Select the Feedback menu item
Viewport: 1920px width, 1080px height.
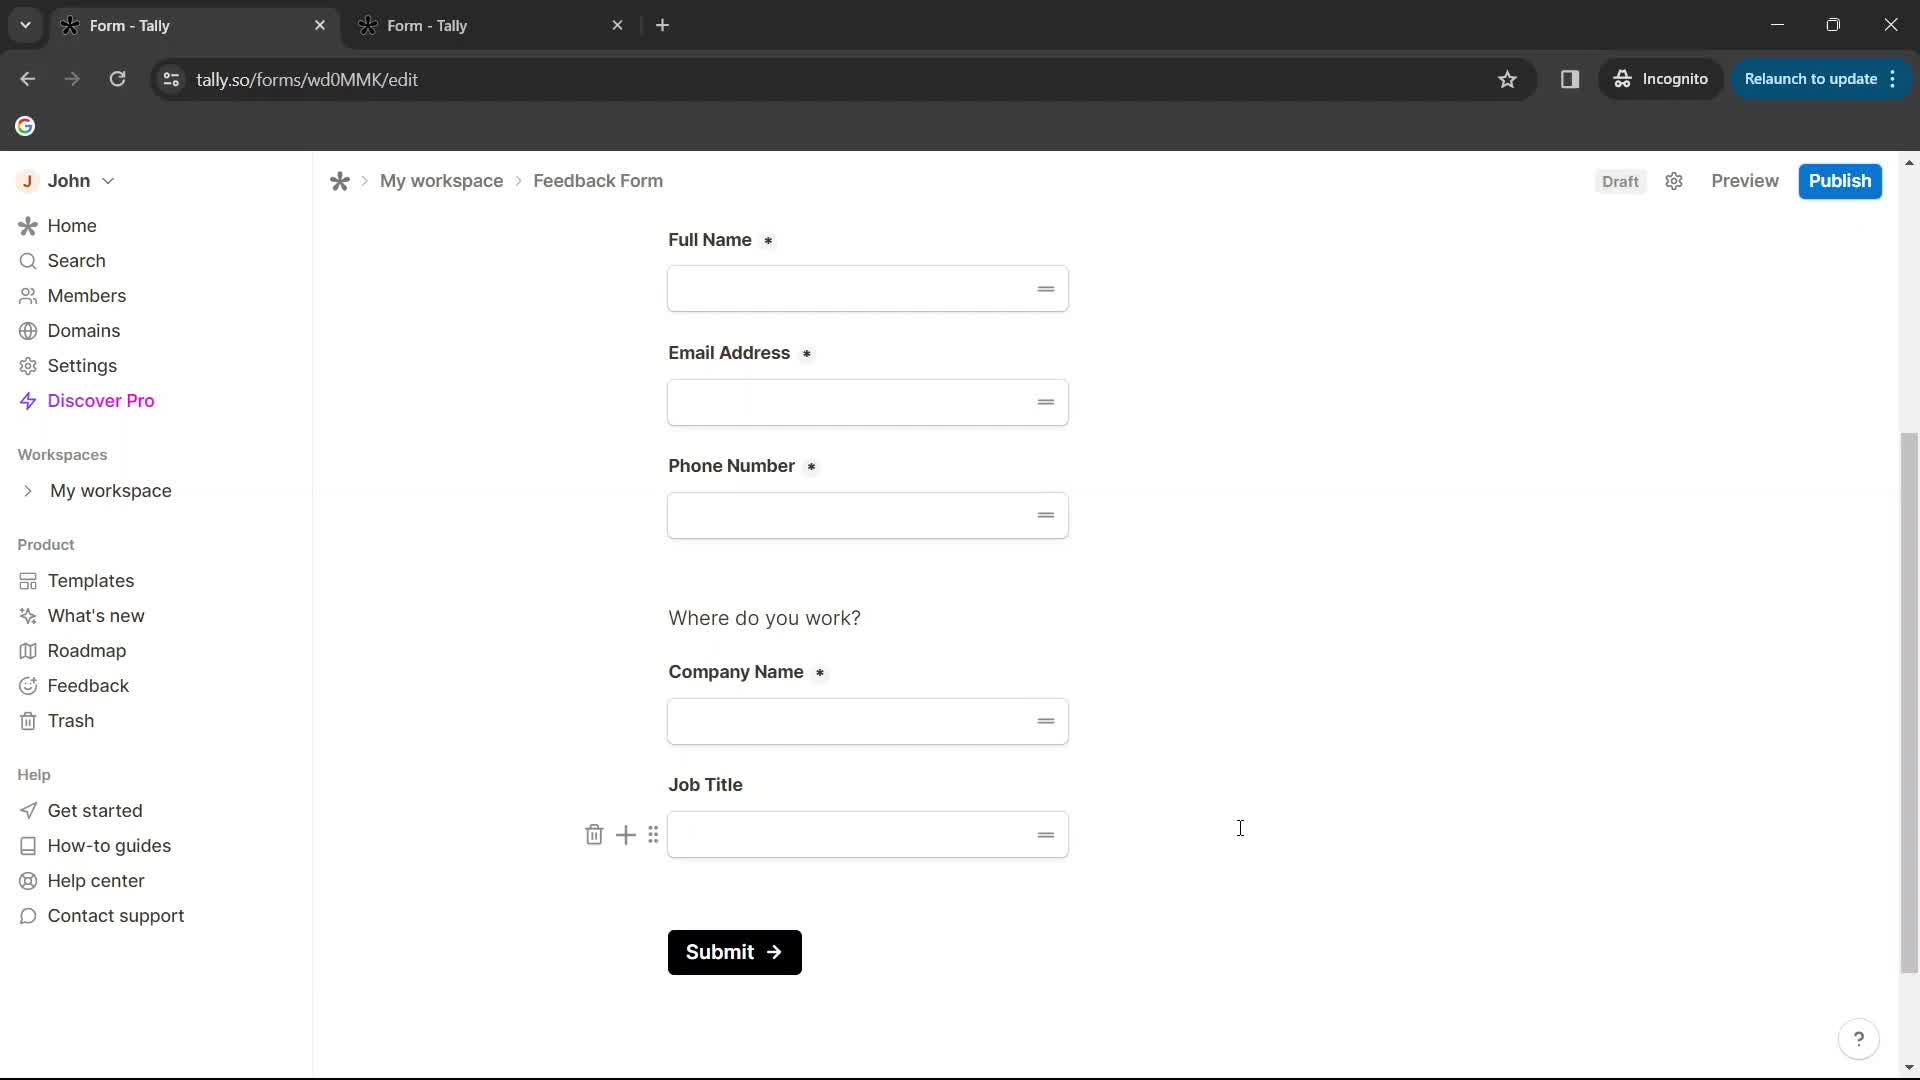(88, 686)
